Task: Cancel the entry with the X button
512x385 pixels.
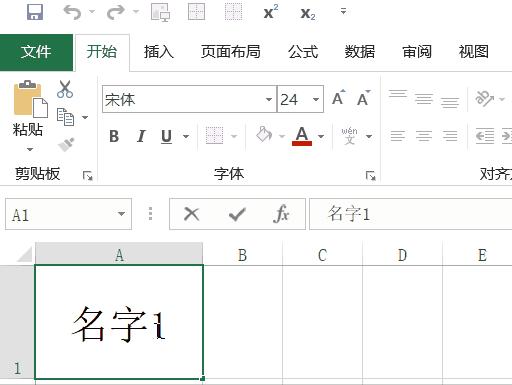Action: (192, 214)
